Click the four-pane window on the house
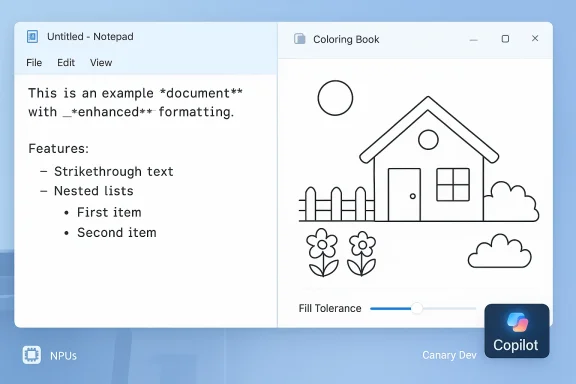Viewport: 576px width, 384px height. [453, 184]
